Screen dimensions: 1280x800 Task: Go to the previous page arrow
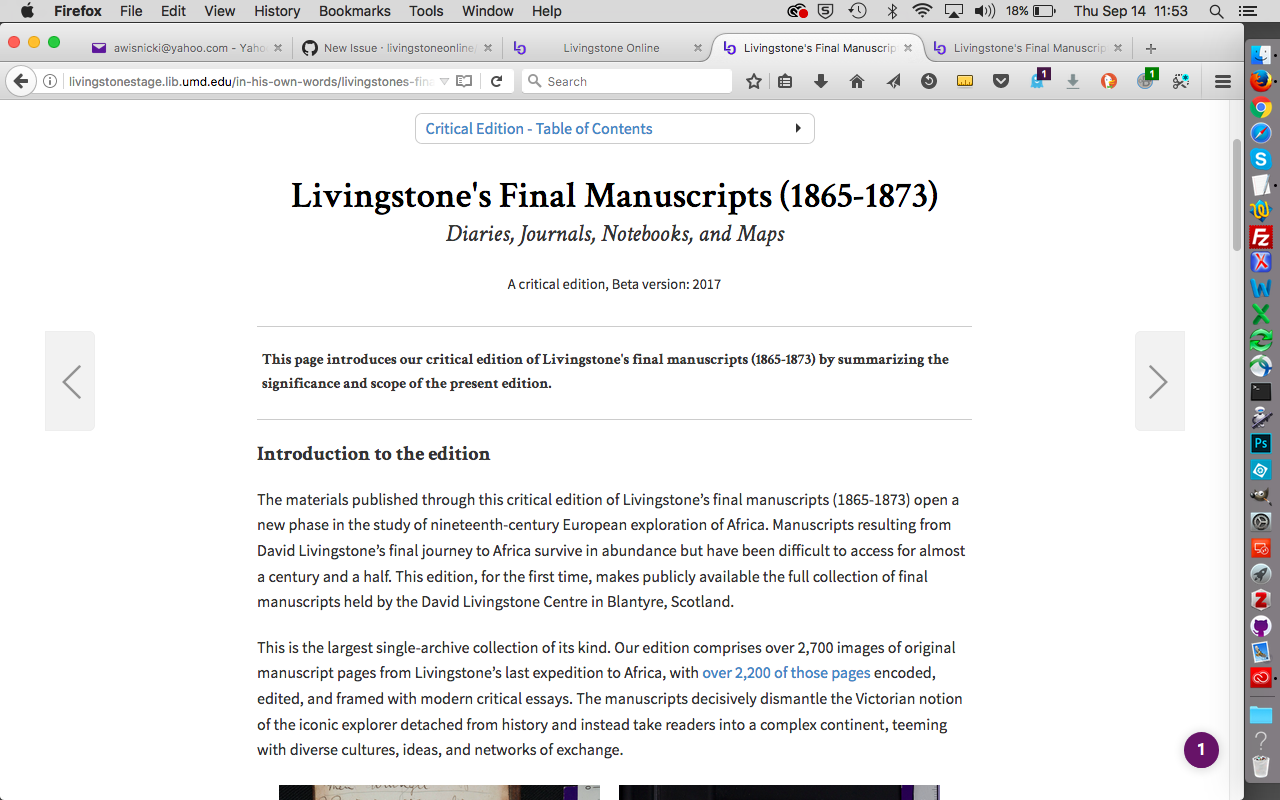point(70,381)
